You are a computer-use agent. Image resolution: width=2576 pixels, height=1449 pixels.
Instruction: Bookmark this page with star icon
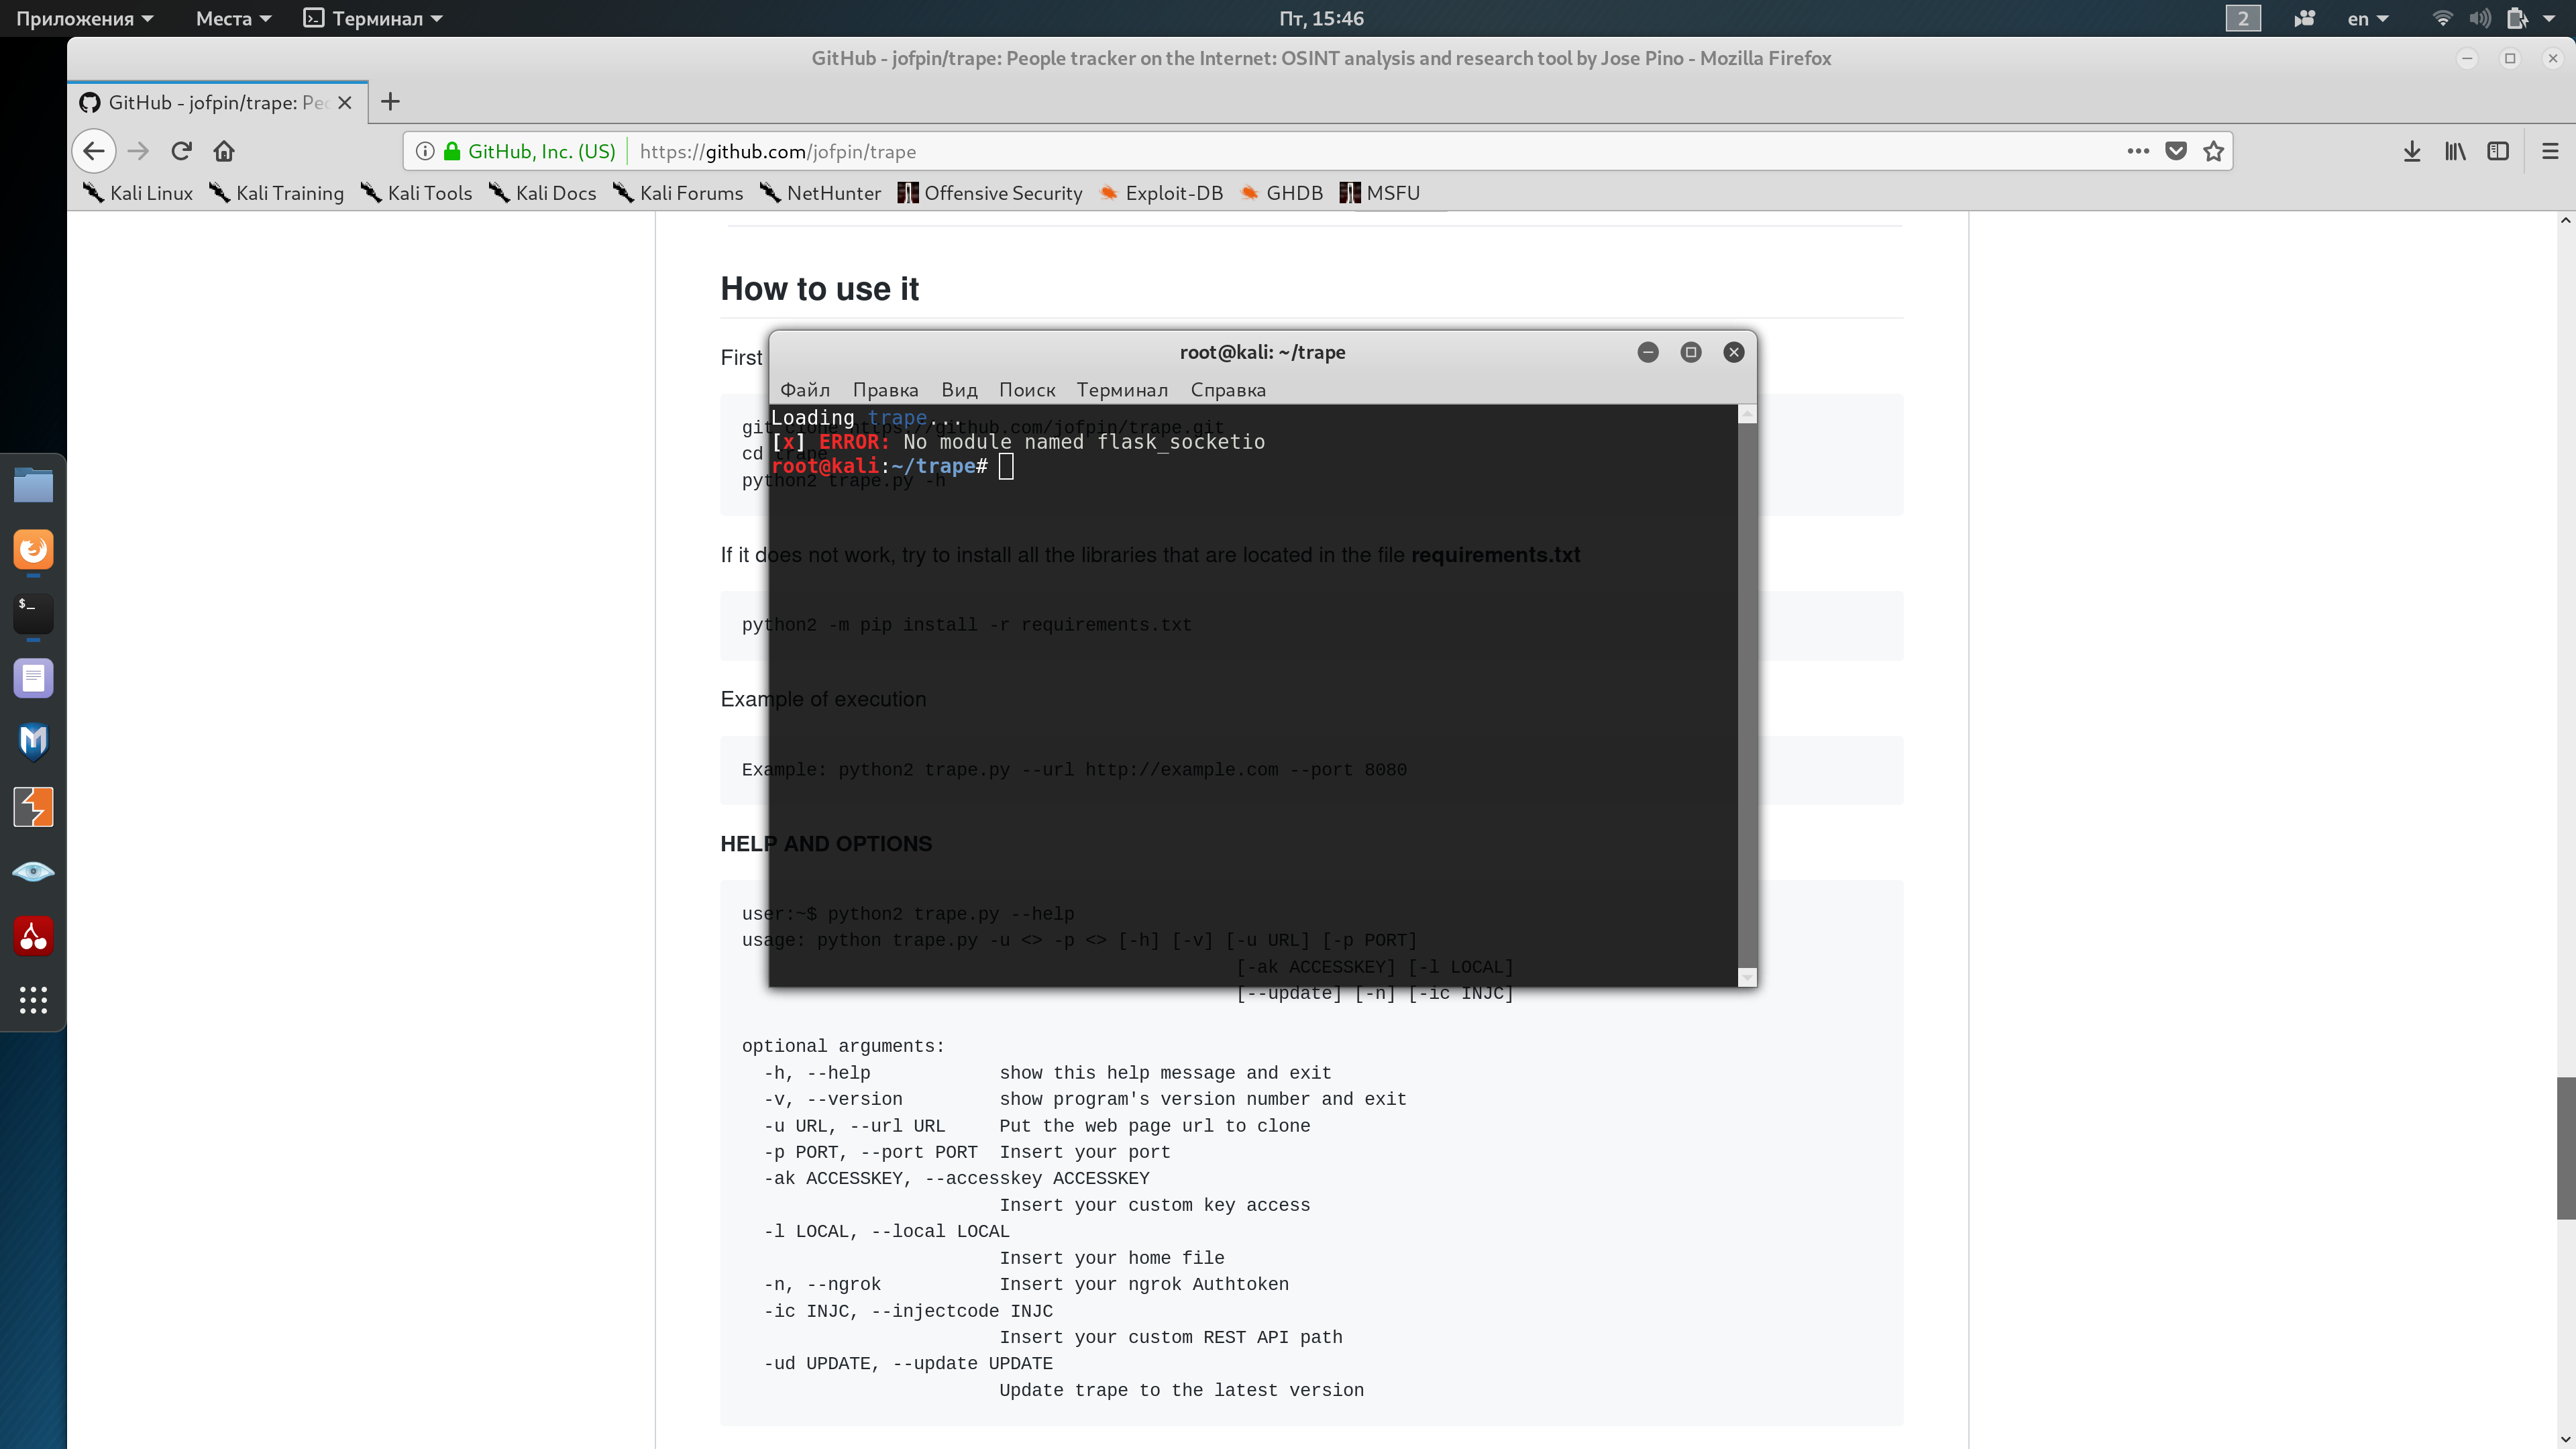coord(2213,151)
